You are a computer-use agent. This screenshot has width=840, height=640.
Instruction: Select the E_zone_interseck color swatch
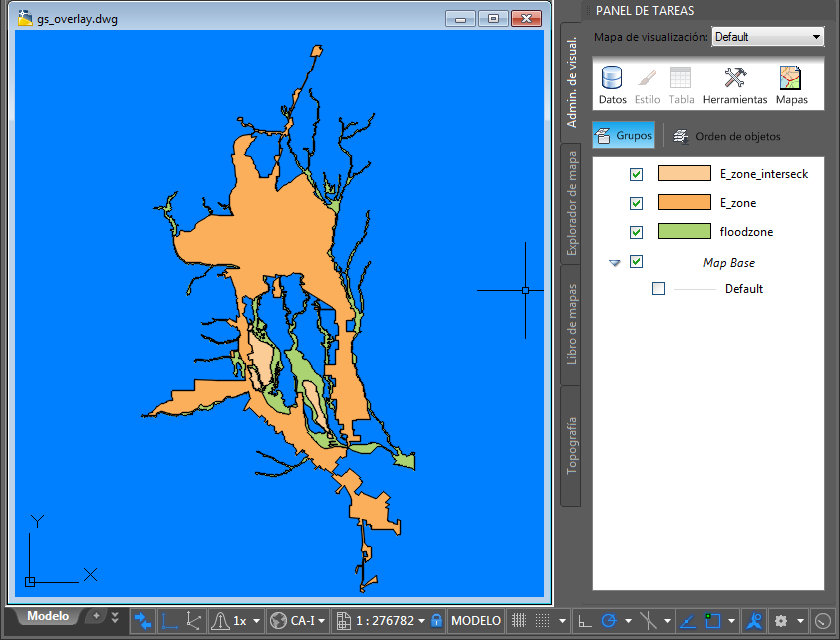[x=684, y=174]
